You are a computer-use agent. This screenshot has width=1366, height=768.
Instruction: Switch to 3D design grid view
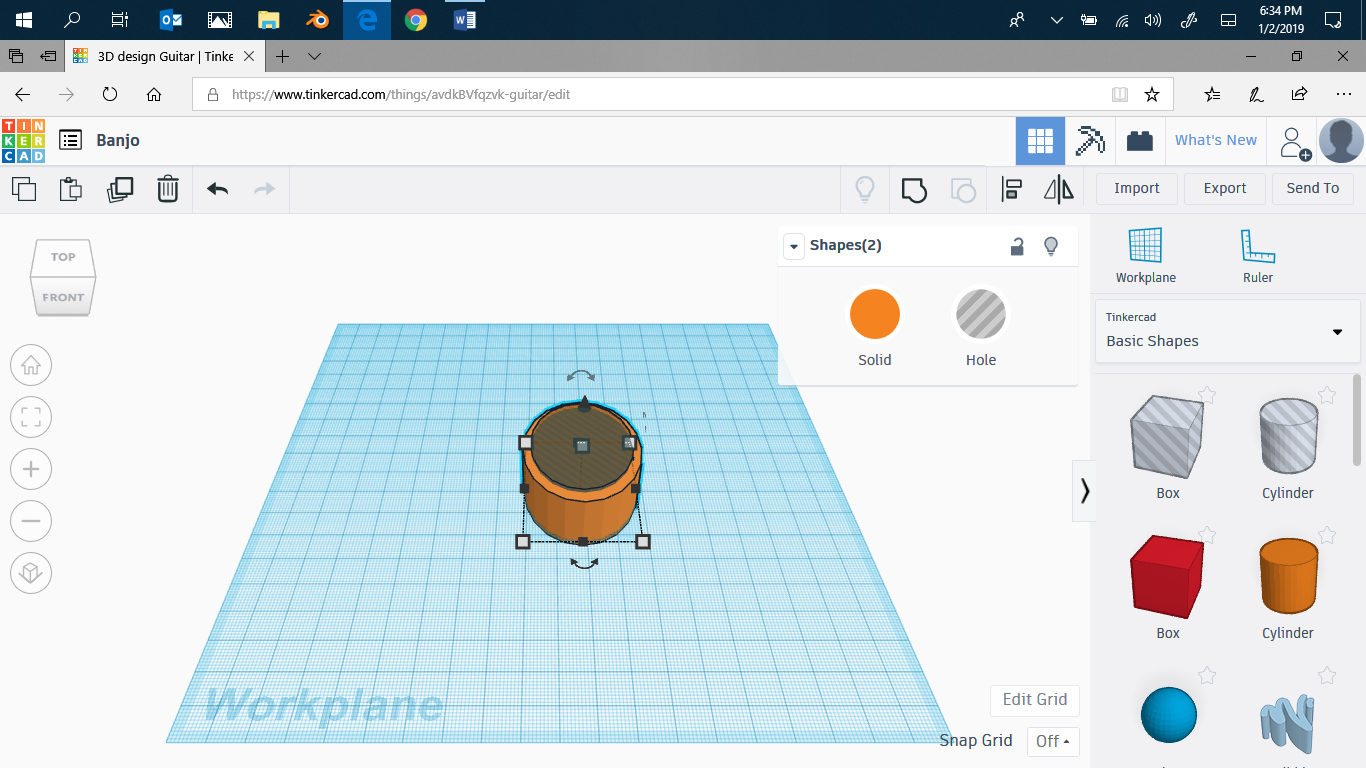coord(1040,141)
